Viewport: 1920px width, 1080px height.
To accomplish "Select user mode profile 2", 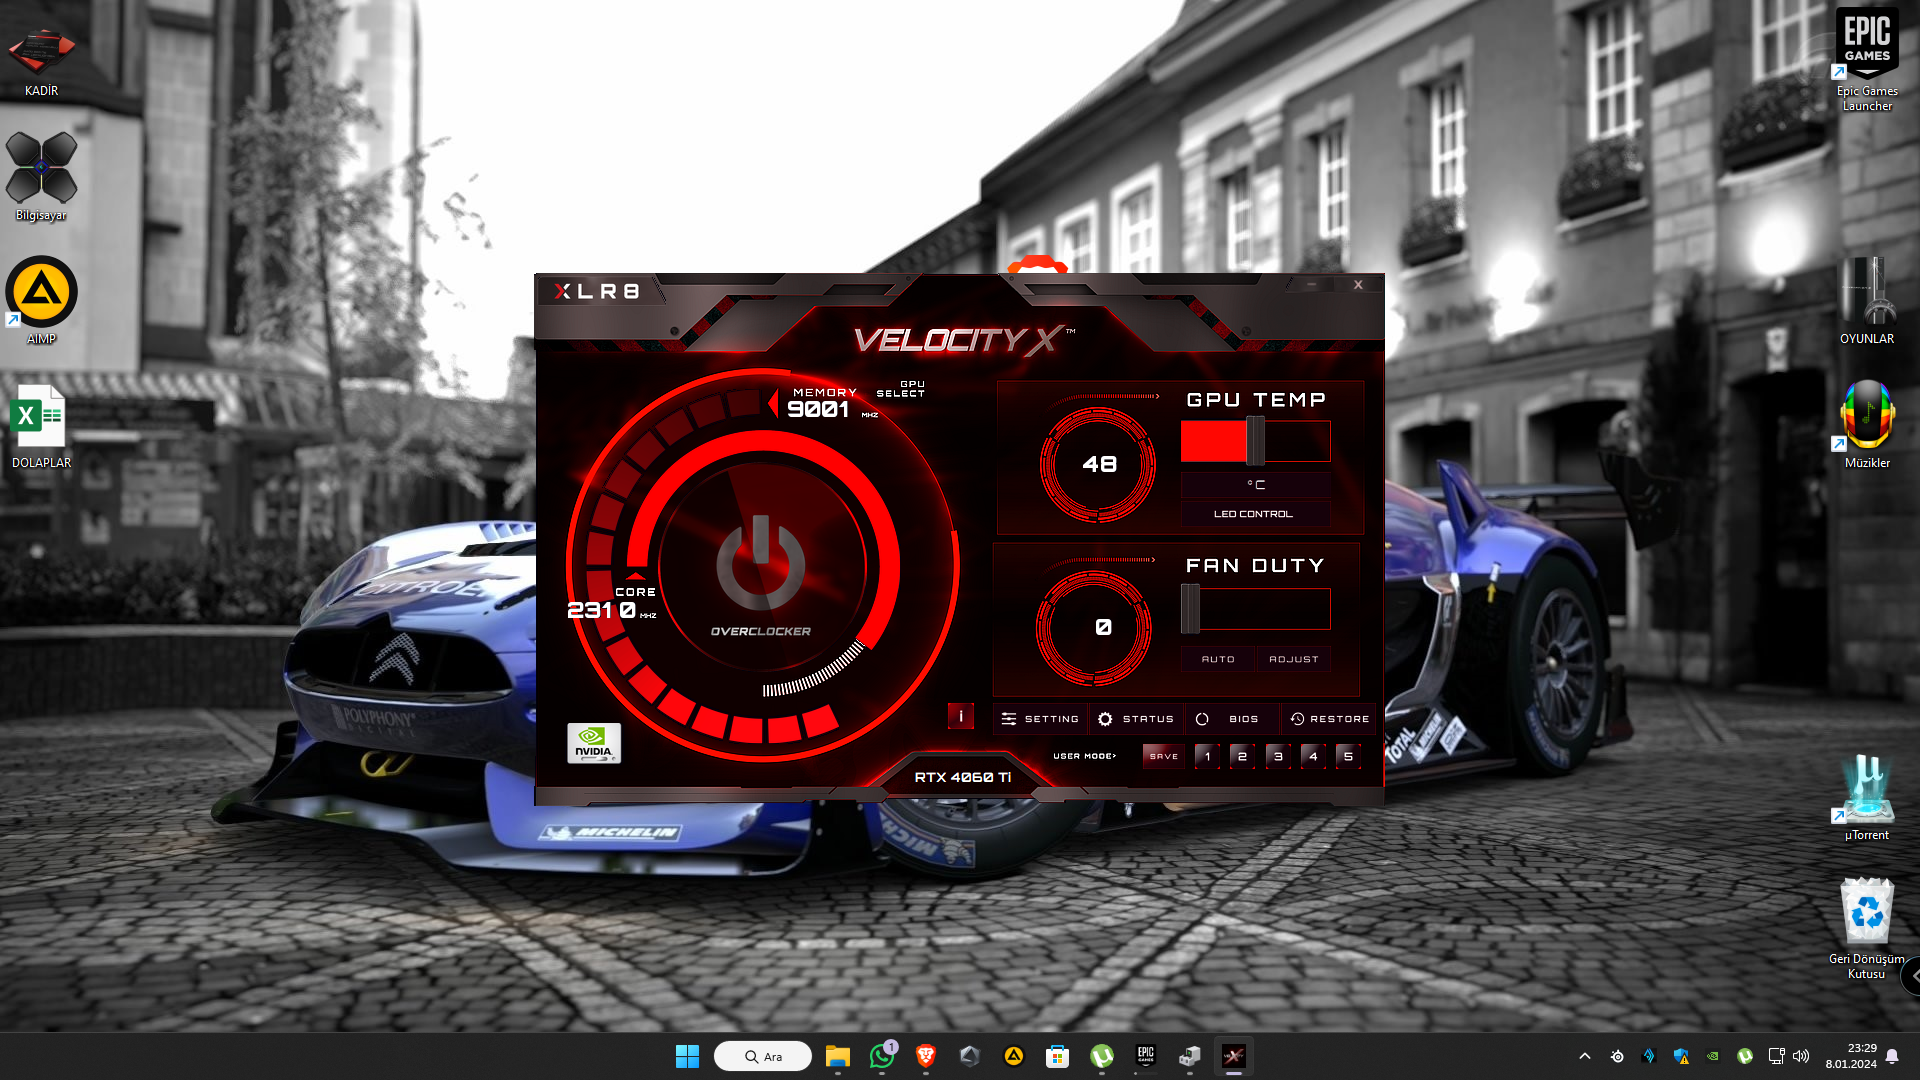I will click(1242, 756).
